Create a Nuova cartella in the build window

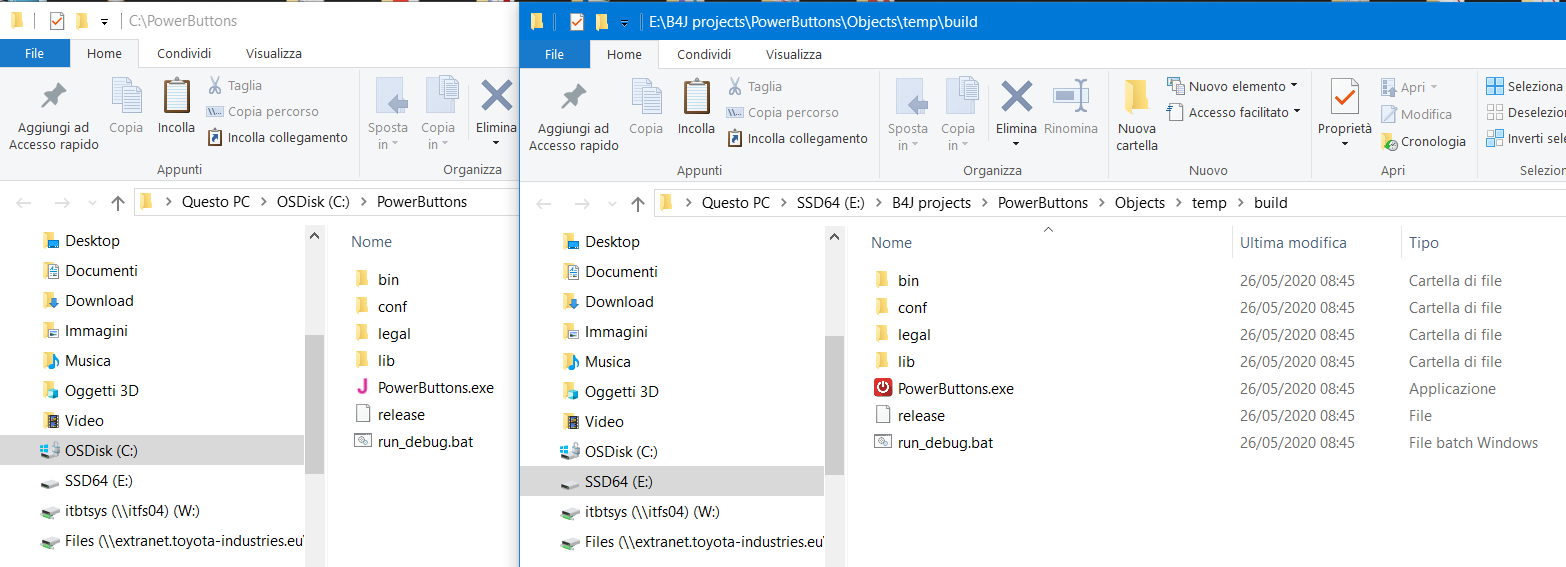[x=1137, y=116]
